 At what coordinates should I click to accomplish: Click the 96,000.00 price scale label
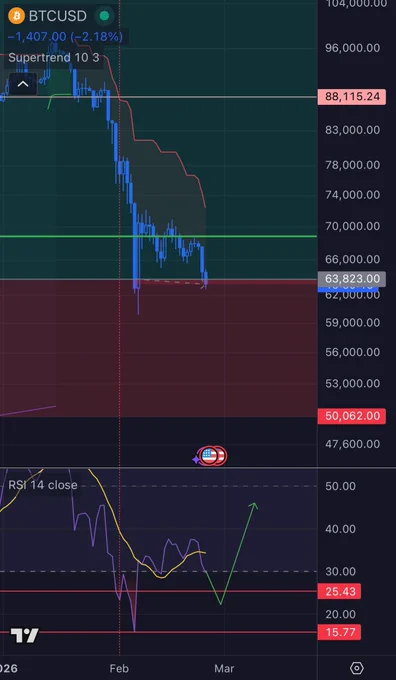[353, 48]
